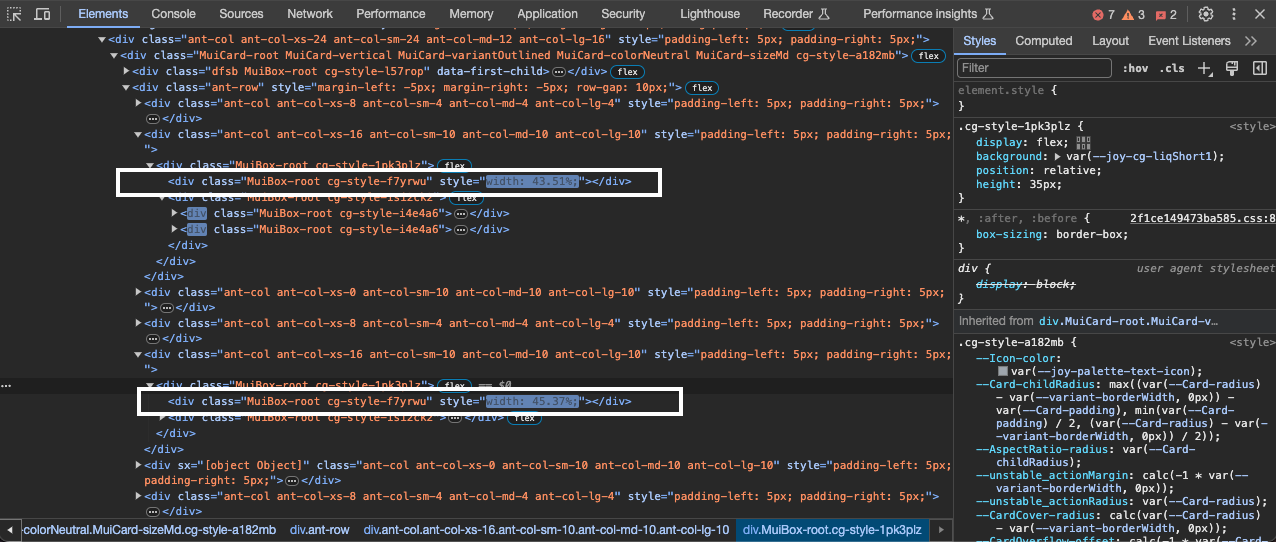Open the three-dot gutter menu beside the $0 row
Image resolution: width=1276 pixels, height=542 pixels.
[x=7, y=385]
